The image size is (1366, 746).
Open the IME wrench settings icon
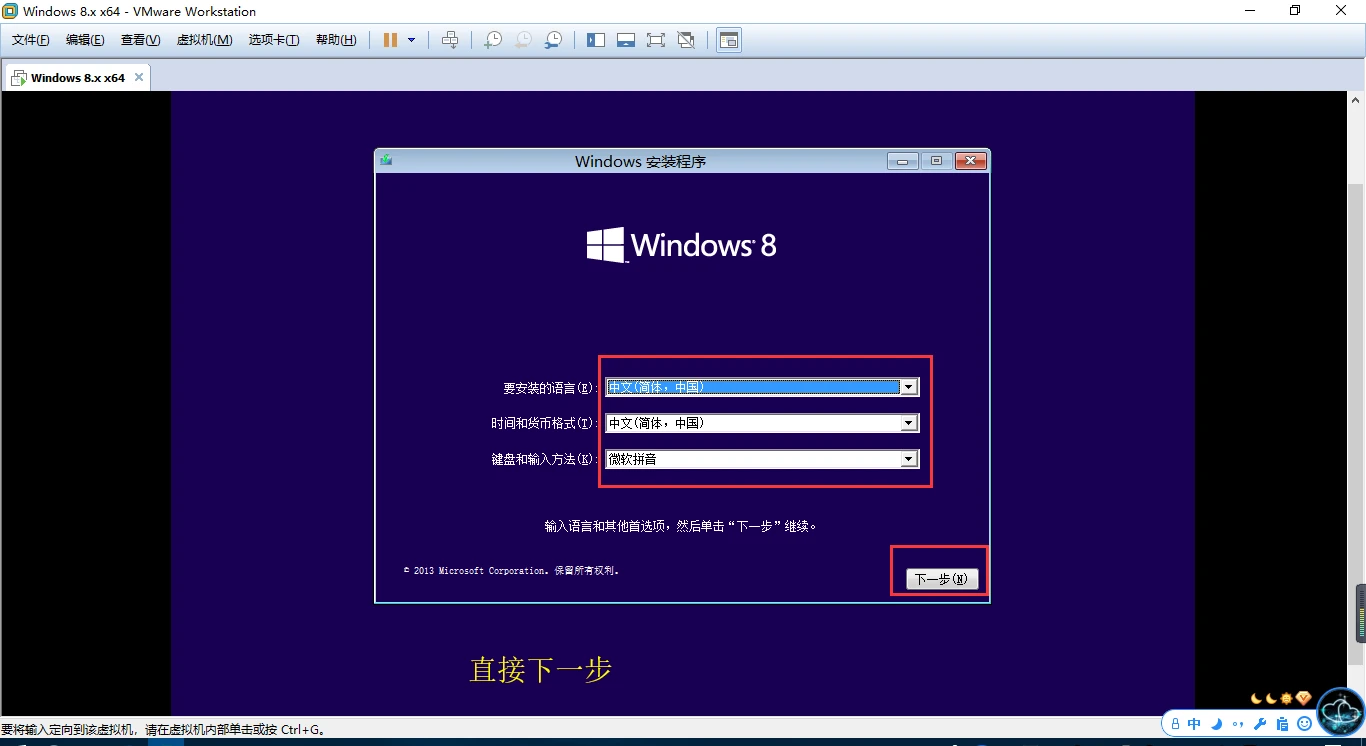pos(1260,724)
